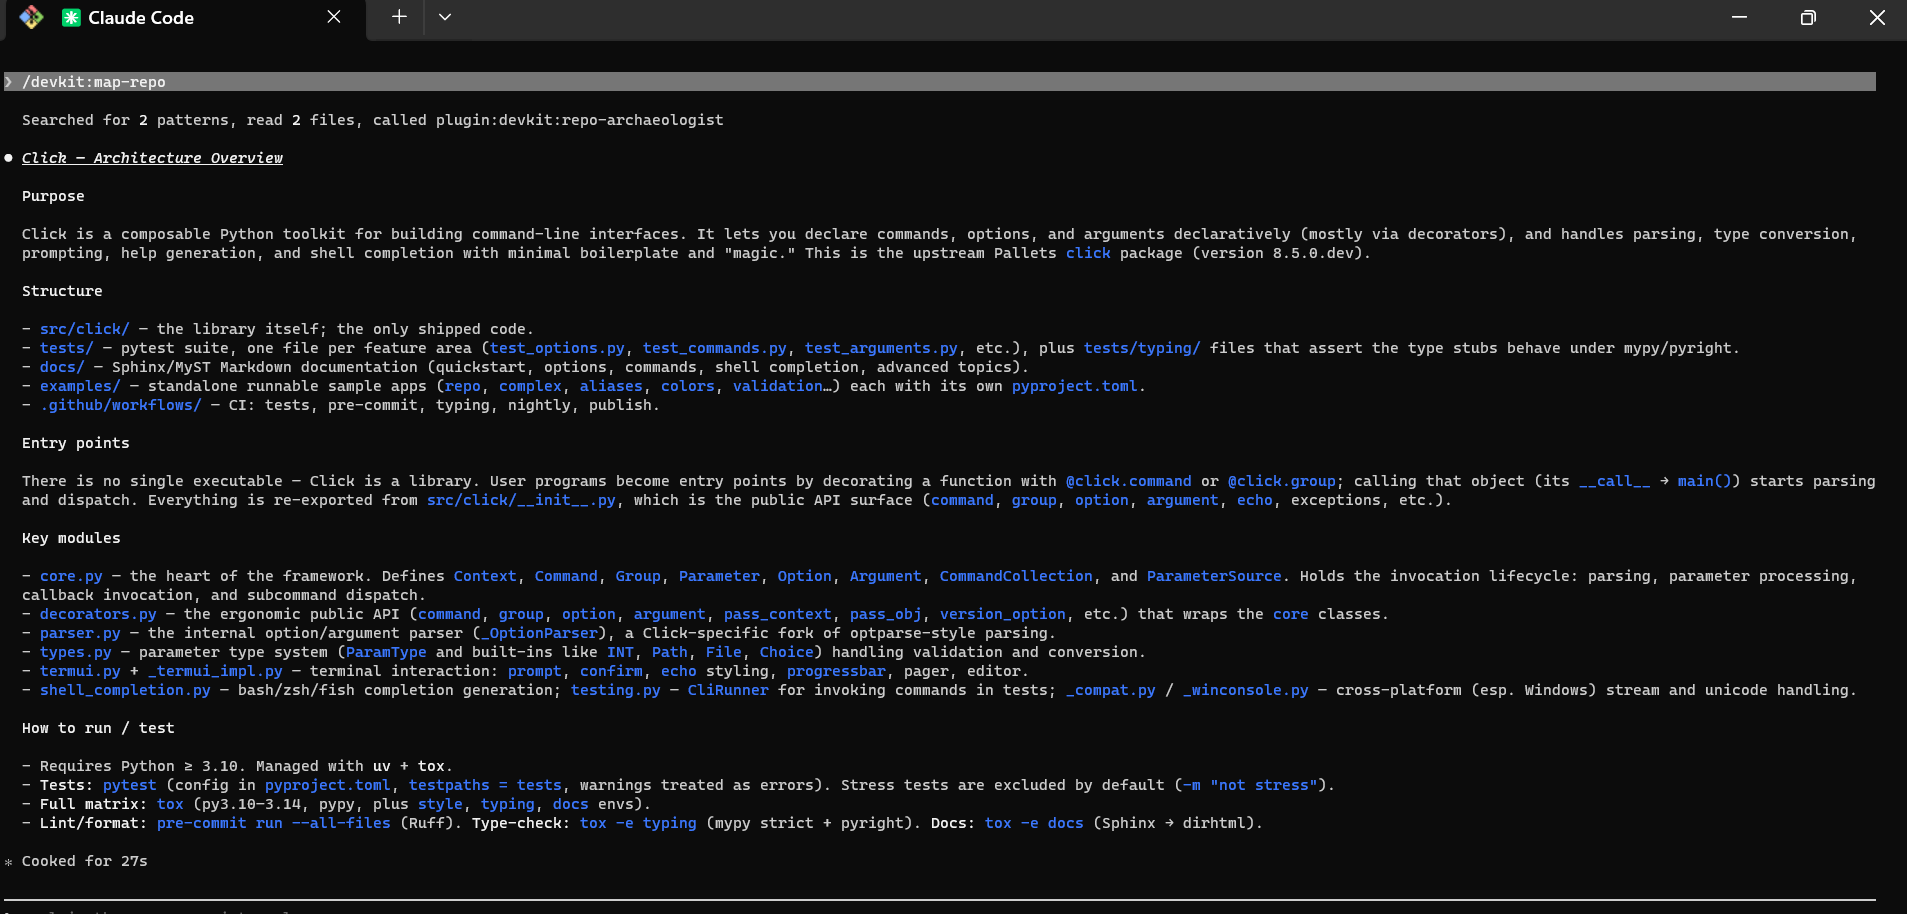Click the terminal app icon in title bar

pos(31,17)
